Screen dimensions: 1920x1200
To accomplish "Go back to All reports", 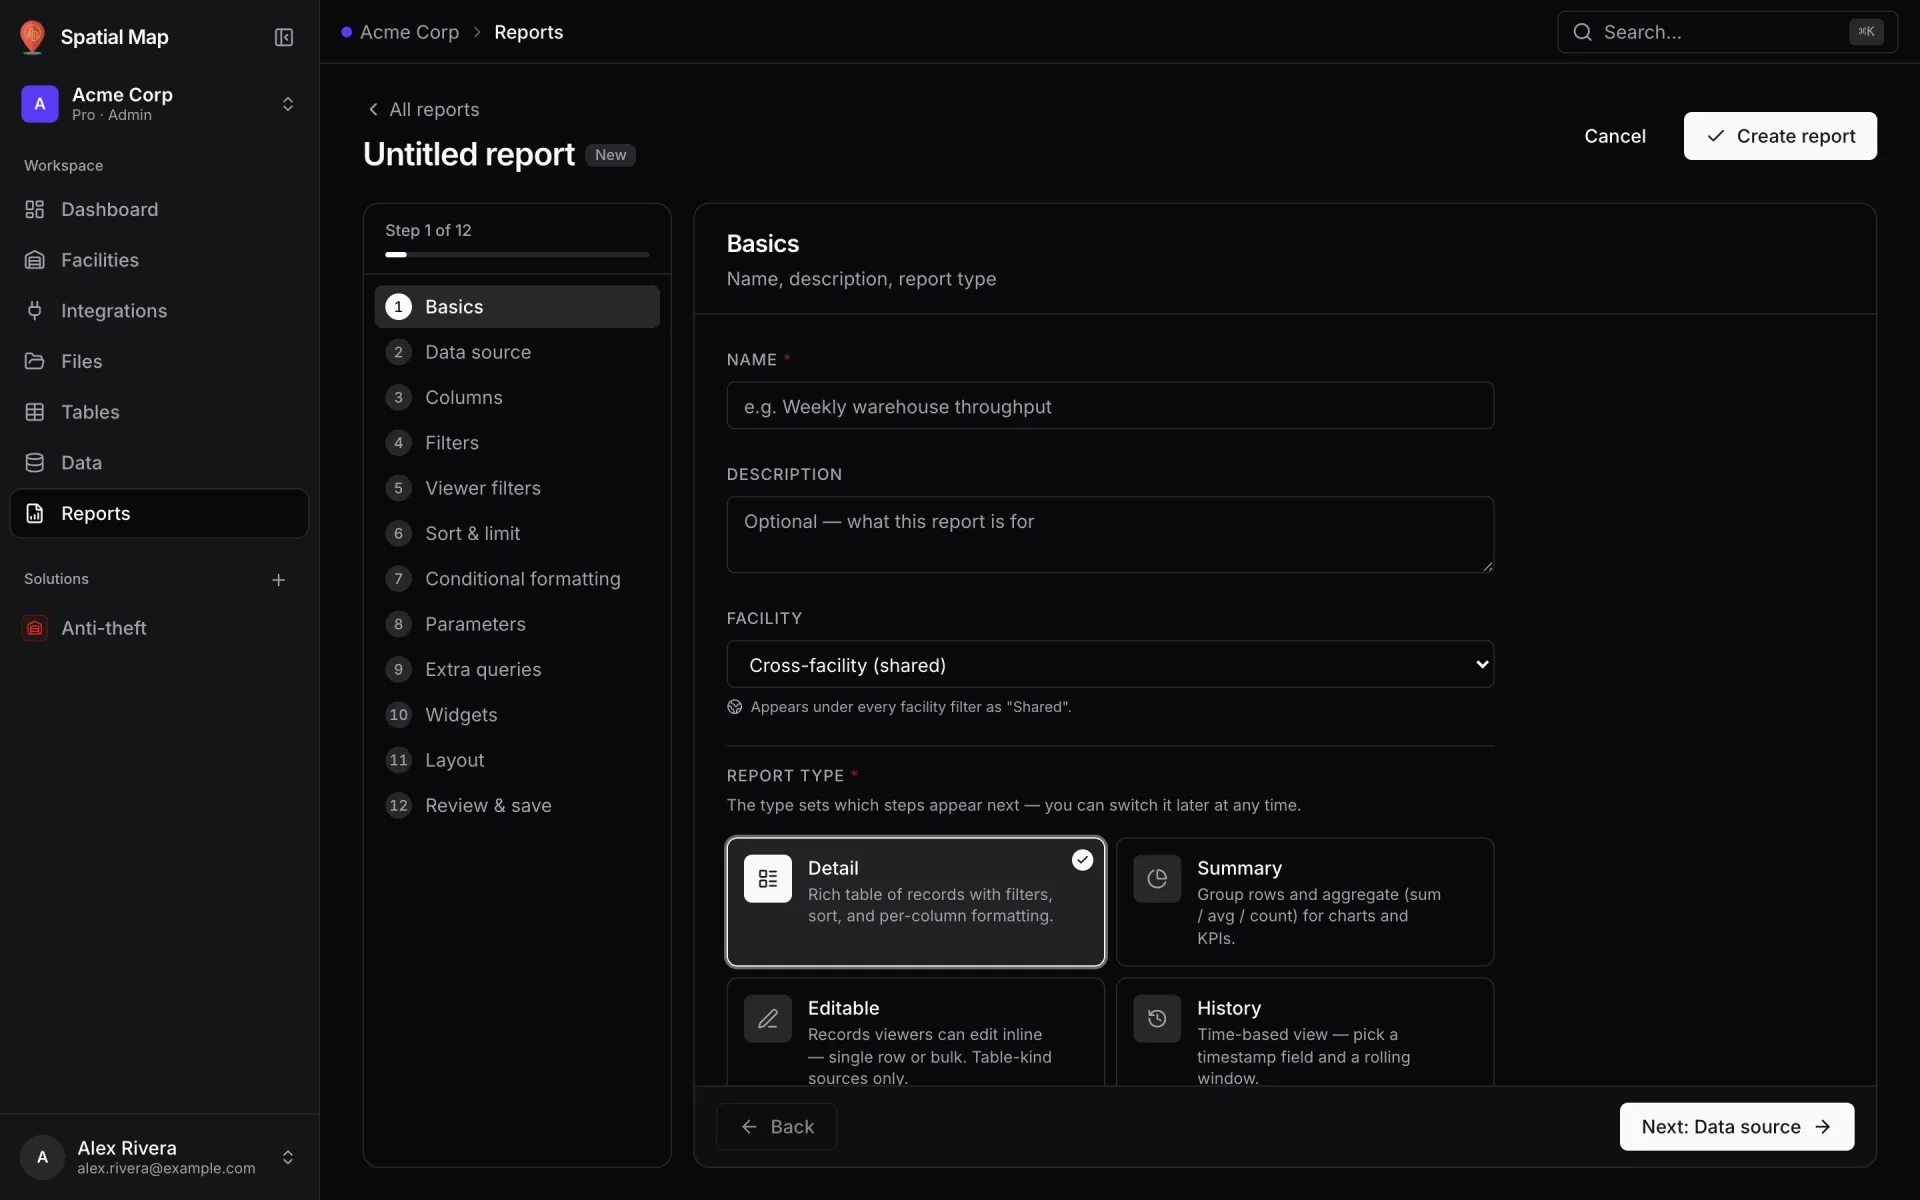I will pyautogui.click(x=423, y=109).
